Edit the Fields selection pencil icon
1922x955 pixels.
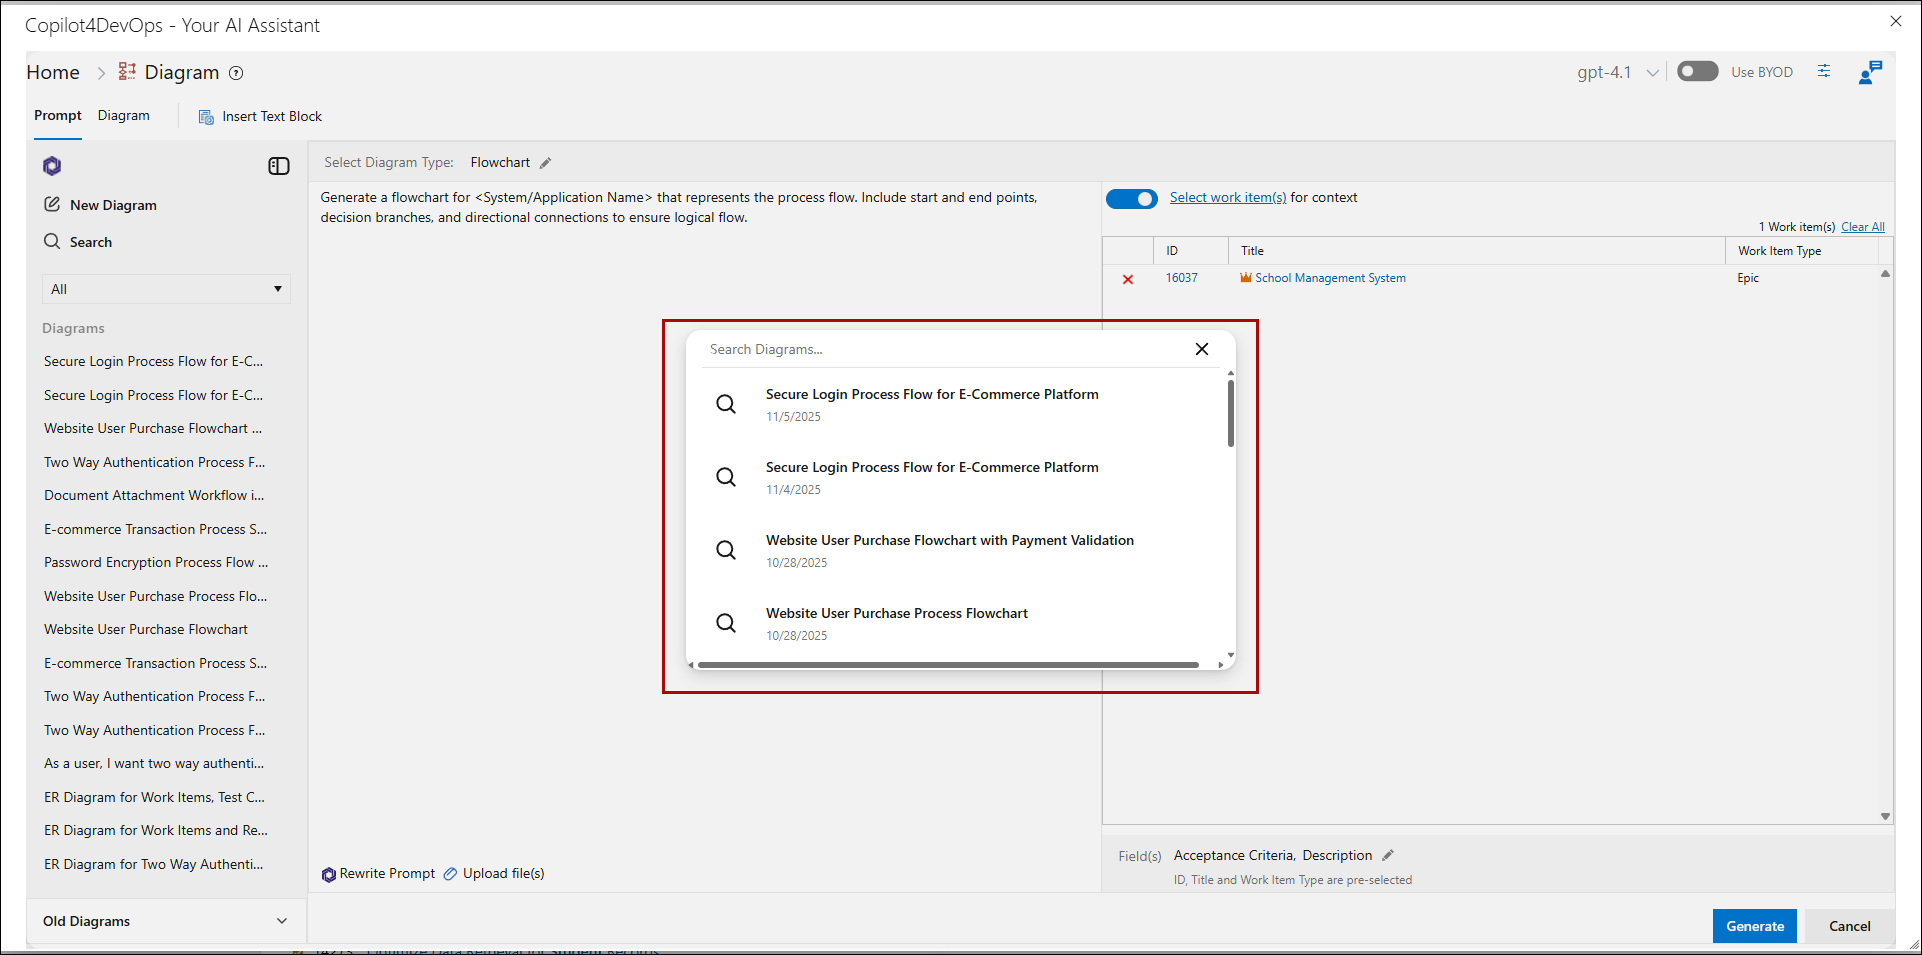[1388, 855]
